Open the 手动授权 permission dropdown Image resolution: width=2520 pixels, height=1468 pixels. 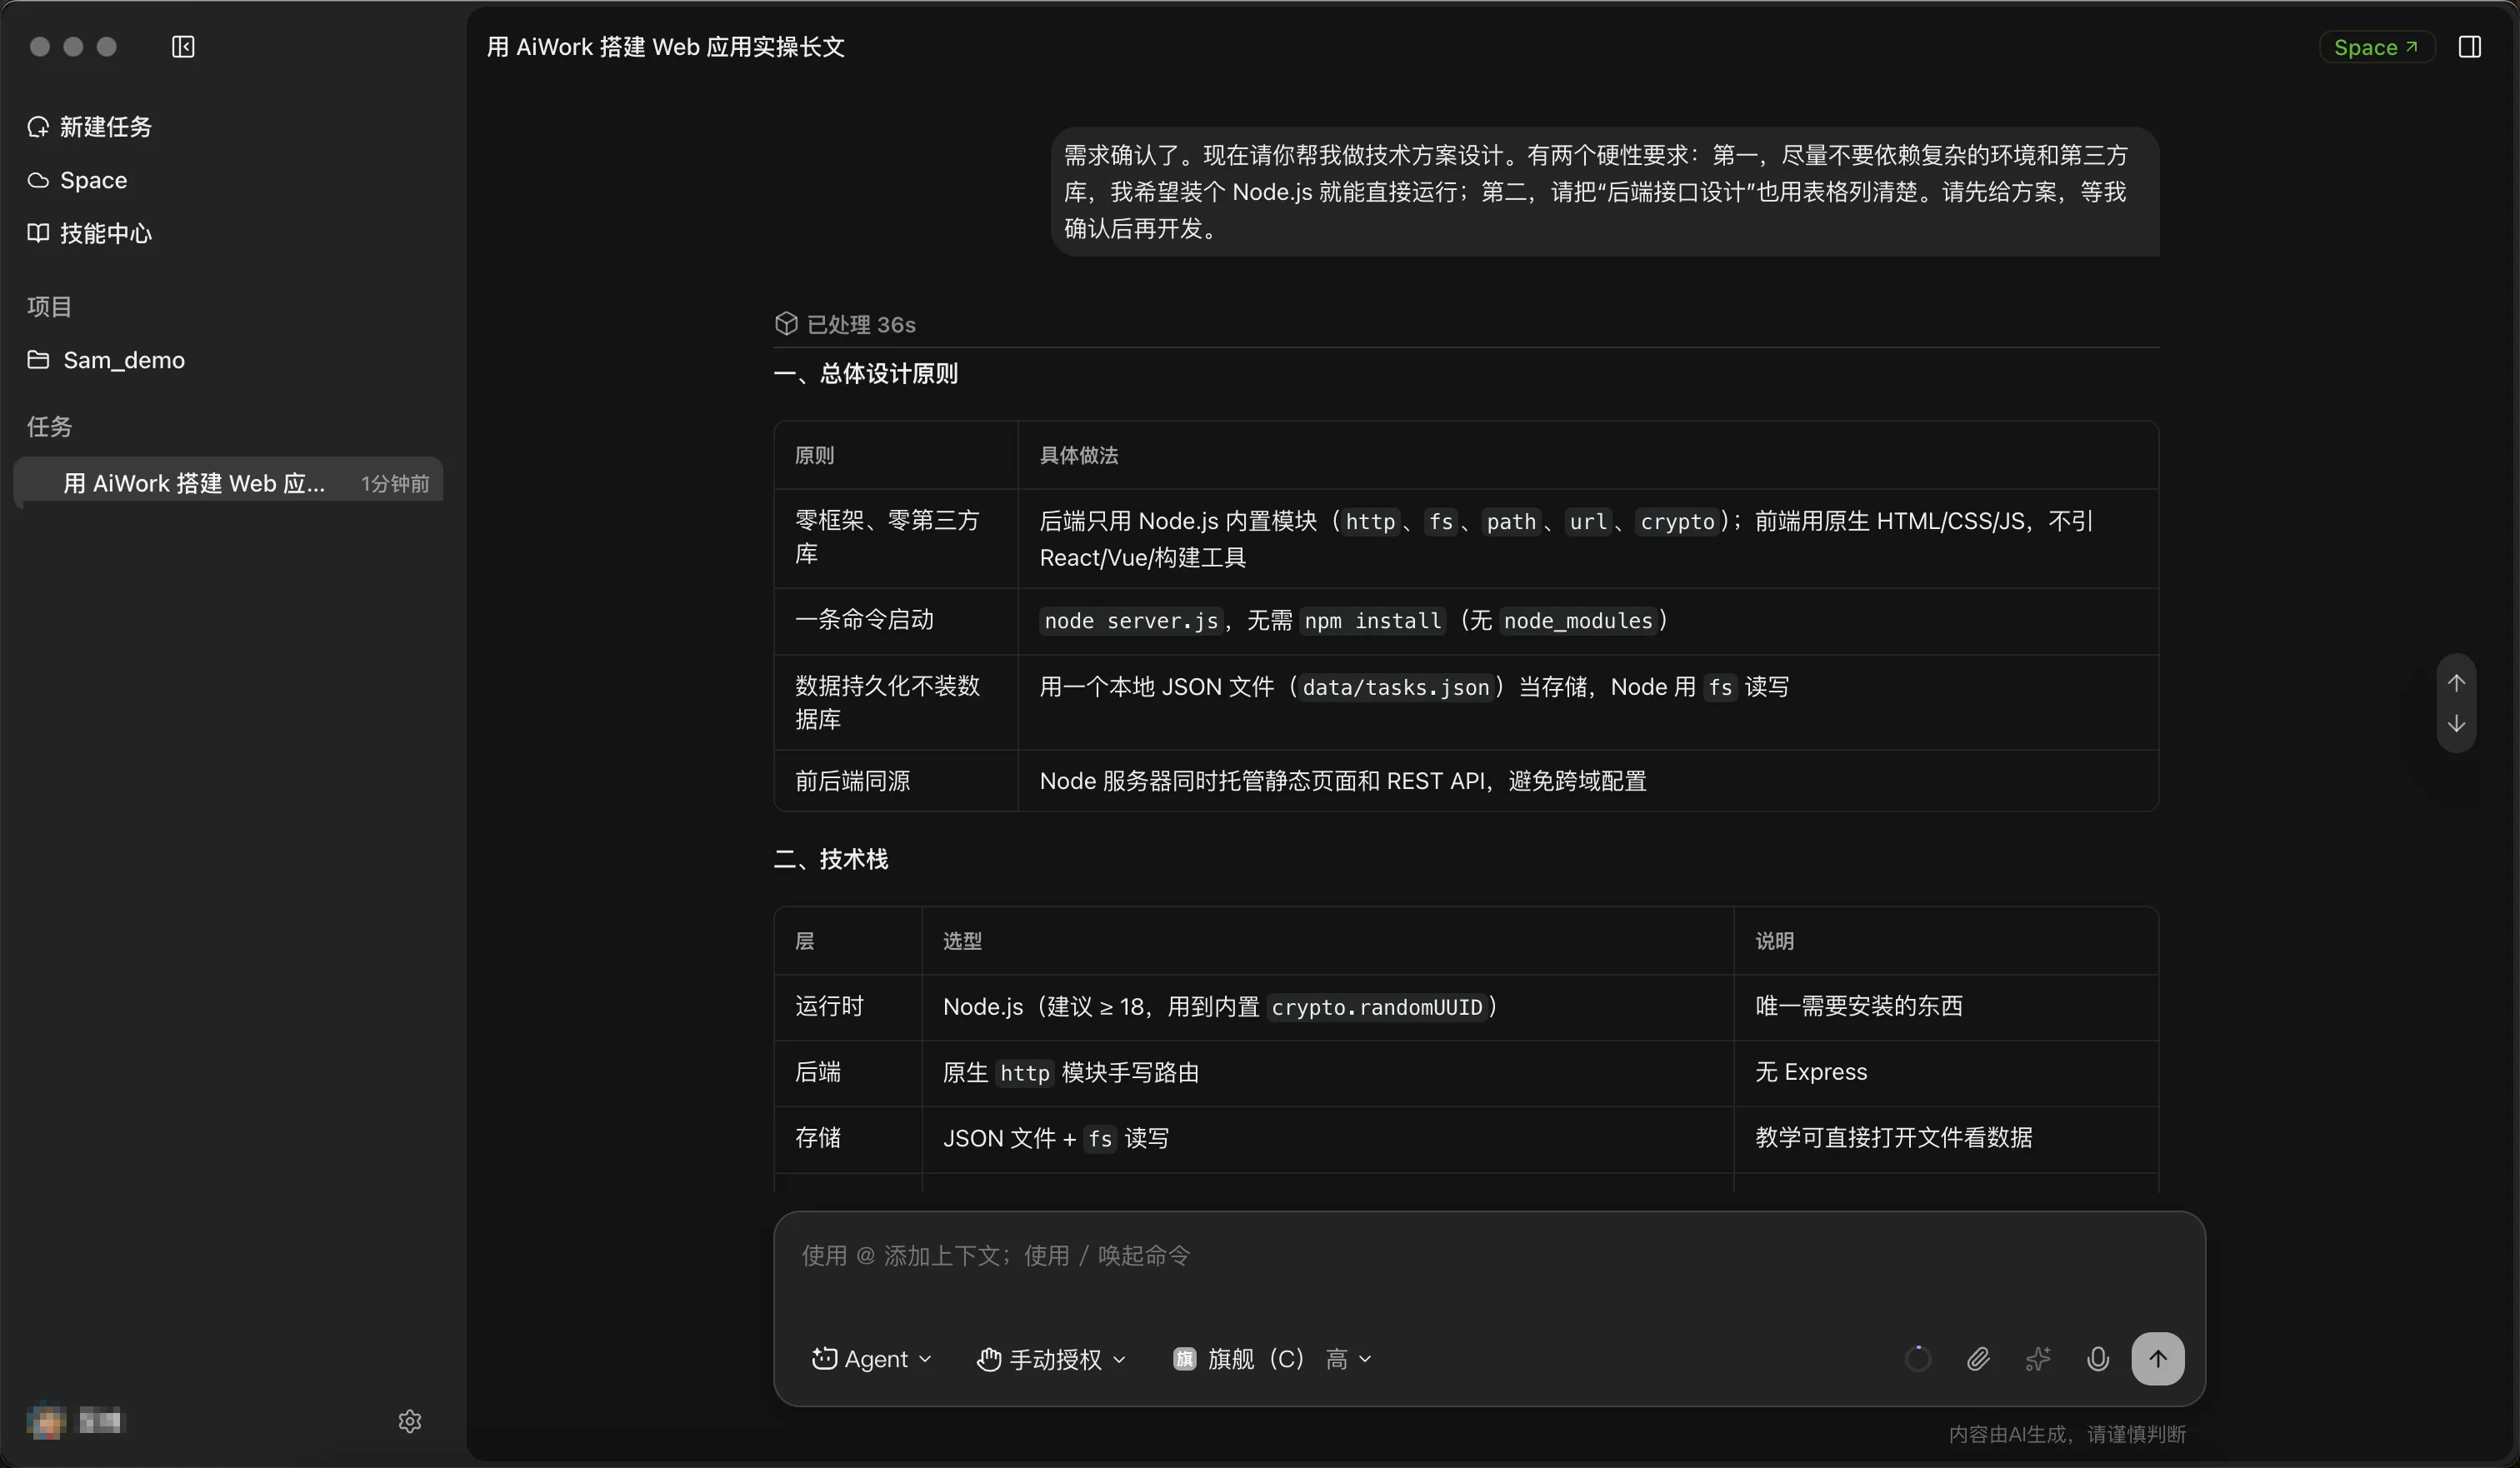[1051, 1359]
